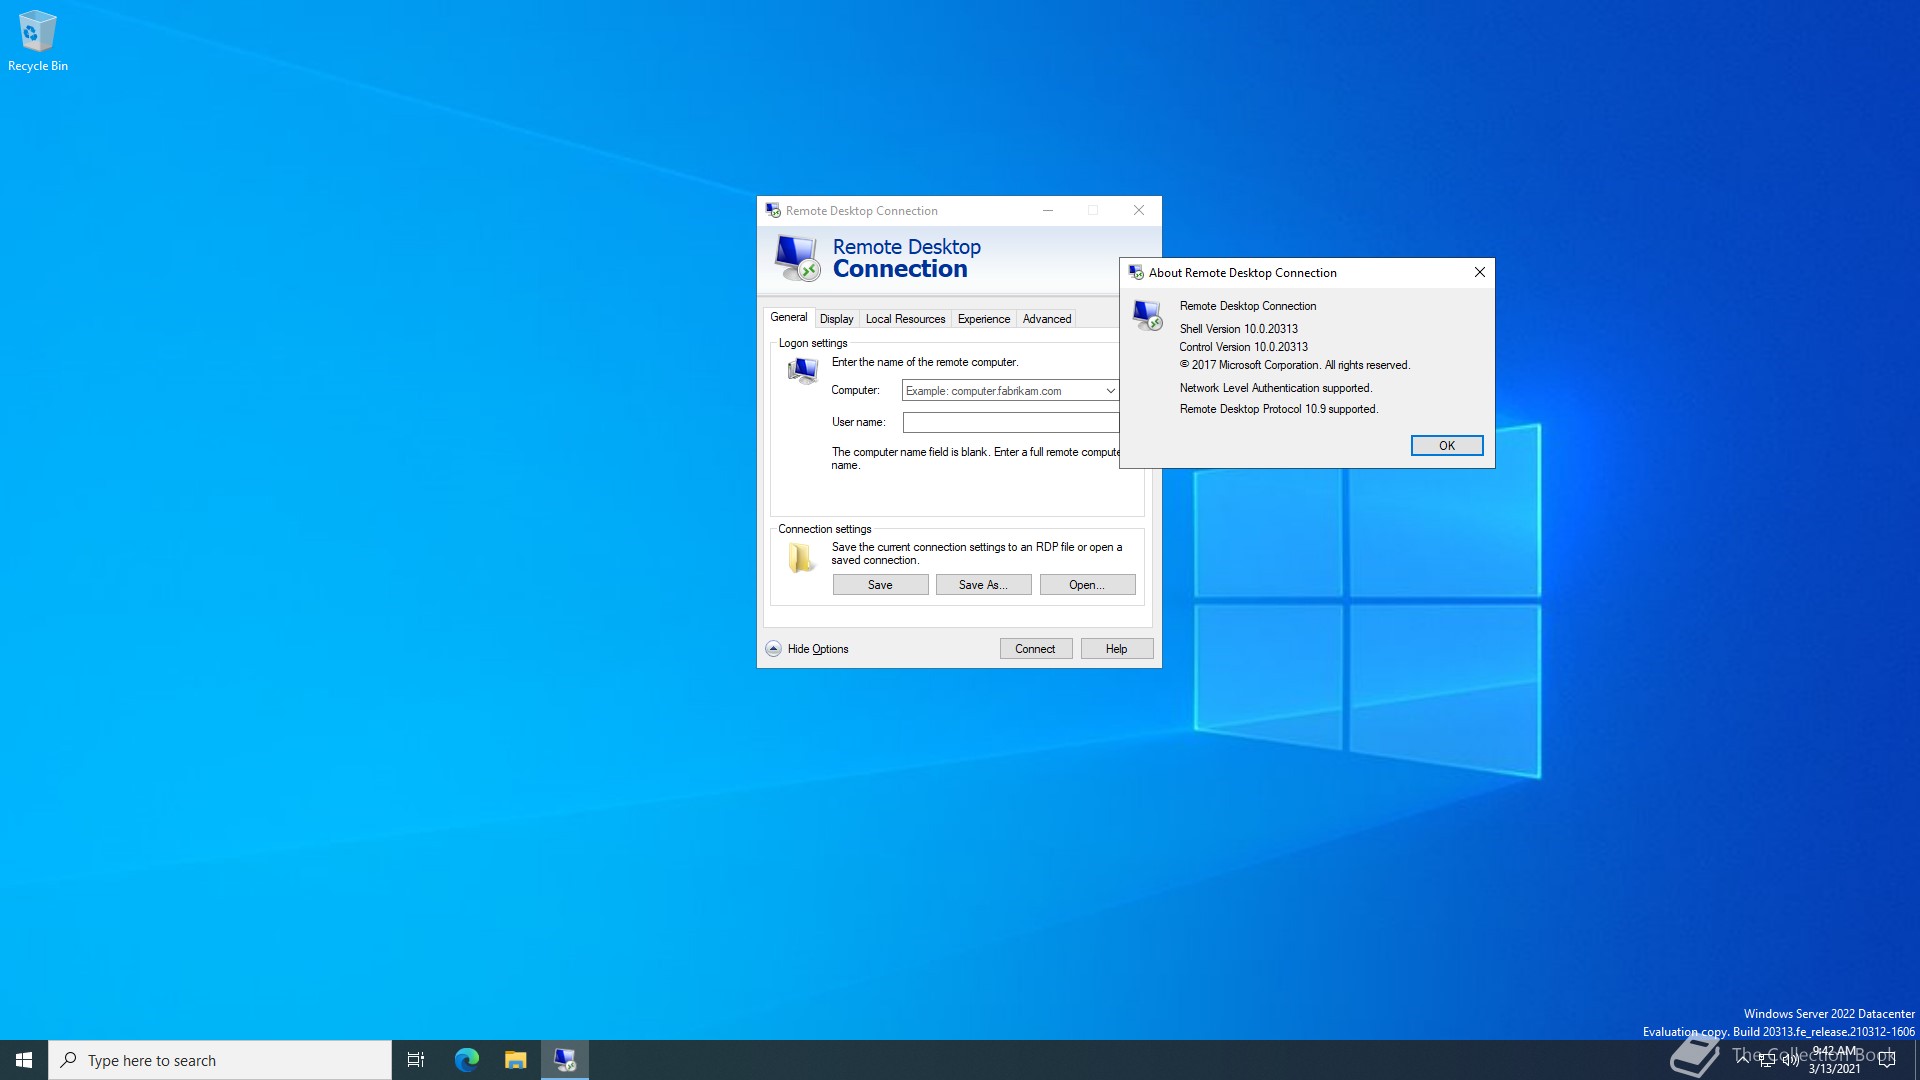Screen dimensions: 1920x1080
Task: Click folder icon in Connection settings
Action: click(800, 557)
